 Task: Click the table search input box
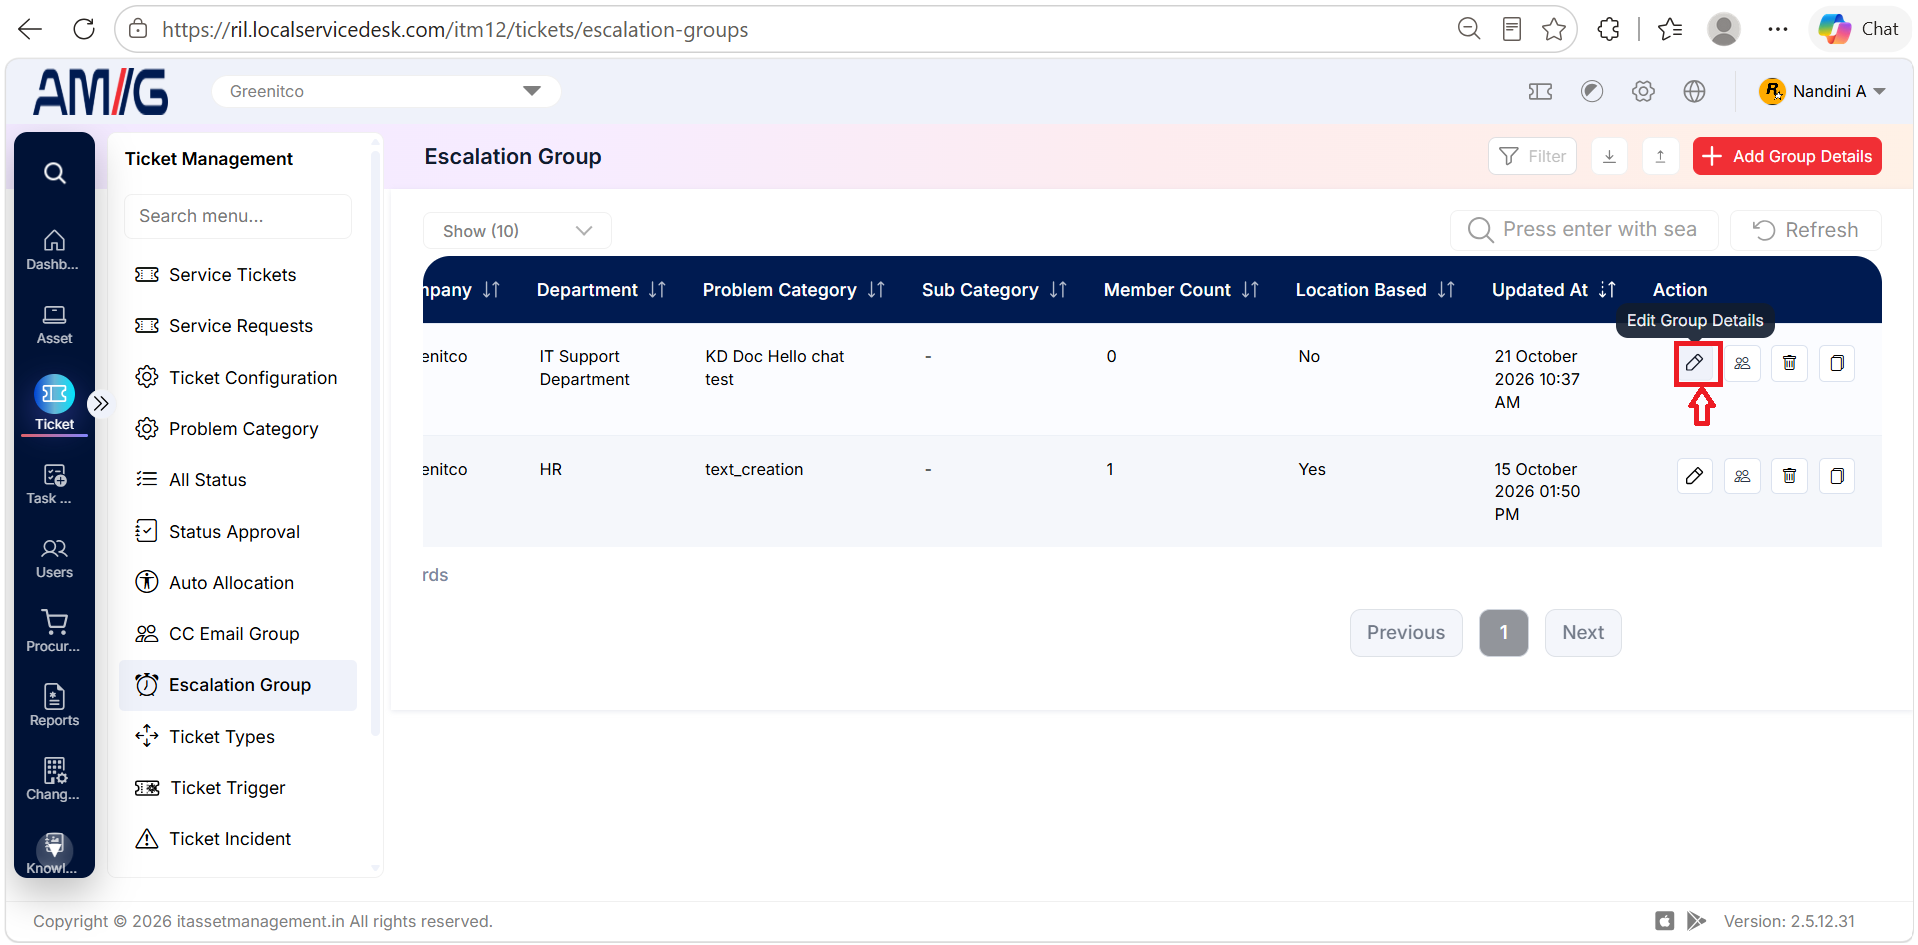(1584, 230)
